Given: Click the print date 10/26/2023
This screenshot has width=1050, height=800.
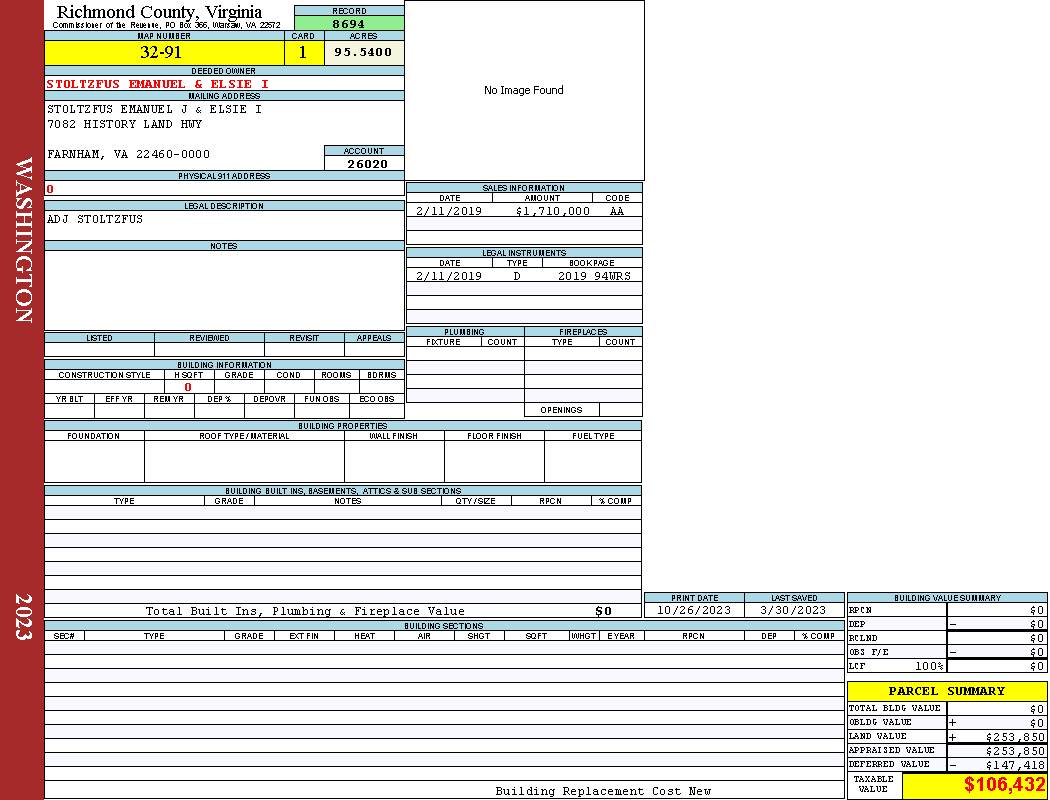Looking at the screenshot, I should [x=693, y=610].
